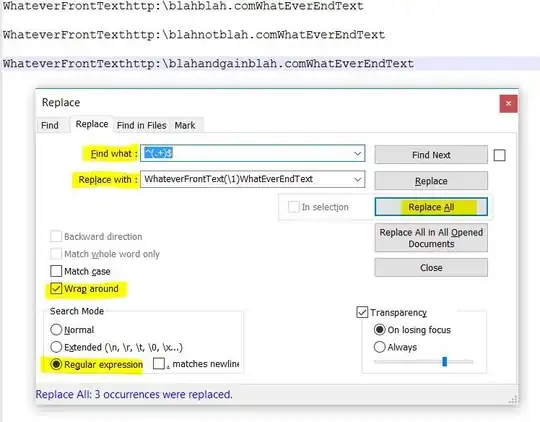This screenshot has height=422, width=540.
Task: Expand the Replace with history dropdown
Action: pos(358,179)
